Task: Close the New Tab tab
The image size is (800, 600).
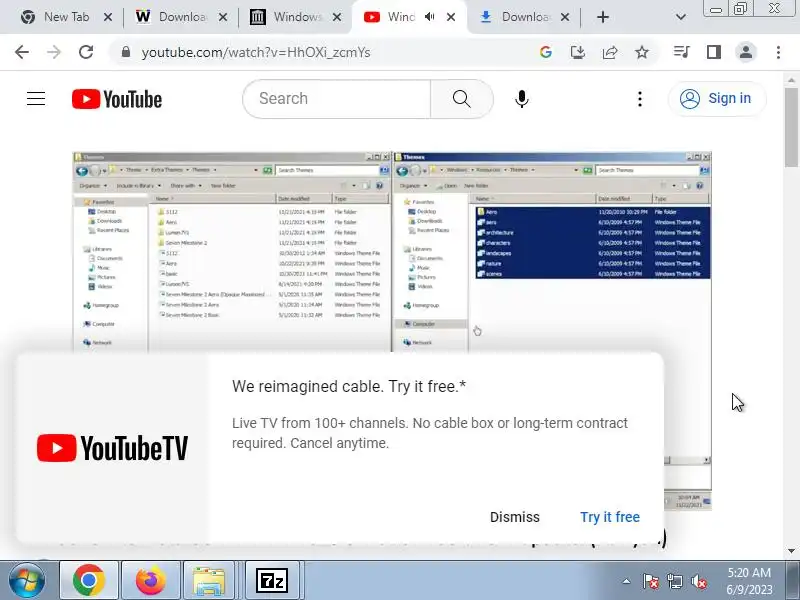Action: [x=108, y=17]
